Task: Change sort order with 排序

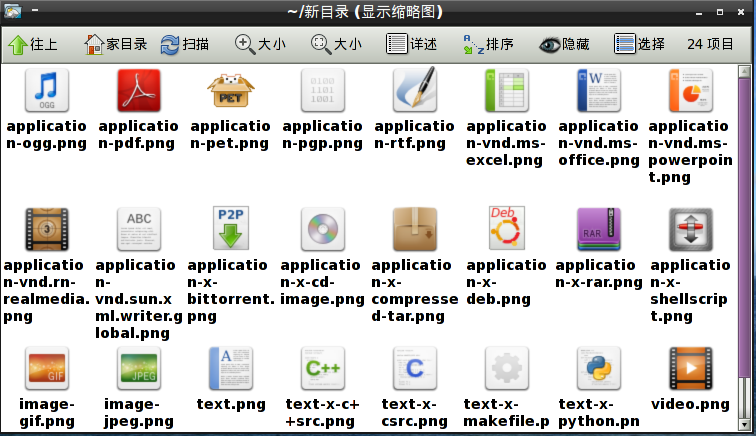Action: tap(488, 44)
